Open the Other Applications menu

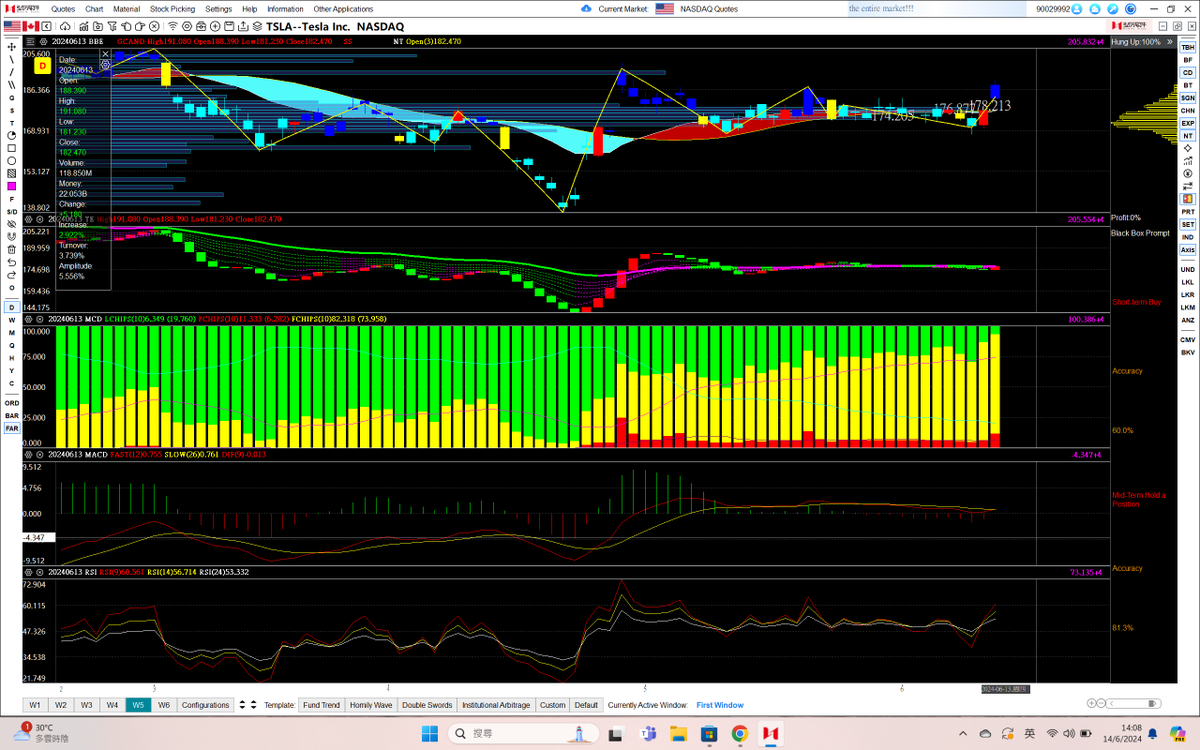[344, 9]
